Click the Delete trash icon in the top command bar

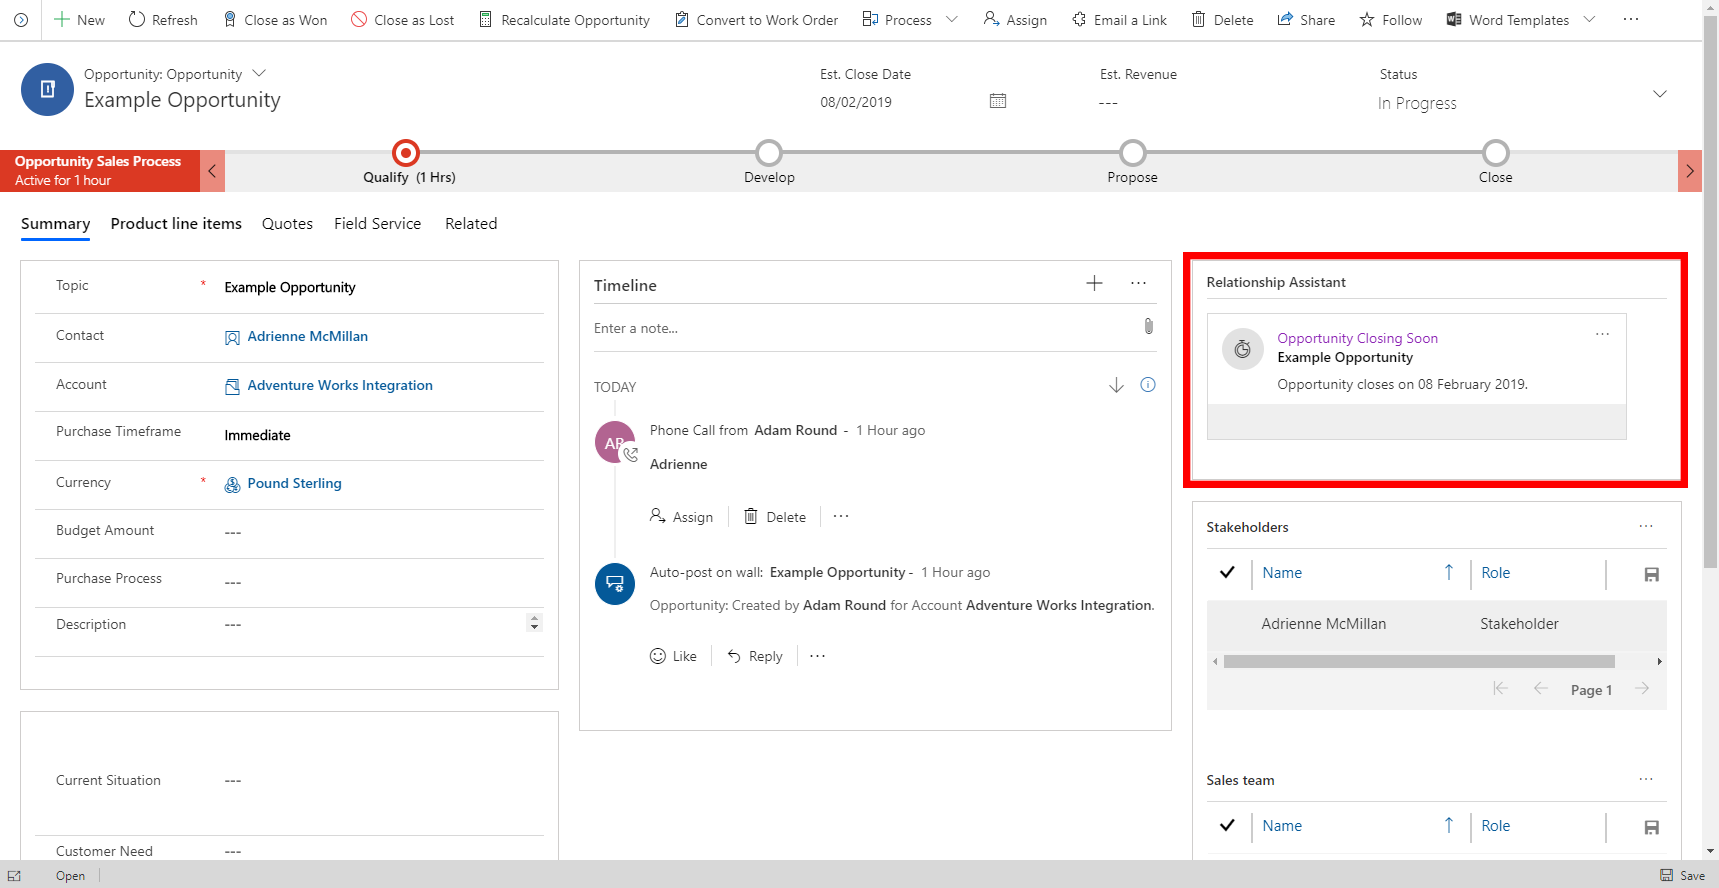click(1198, 20)
